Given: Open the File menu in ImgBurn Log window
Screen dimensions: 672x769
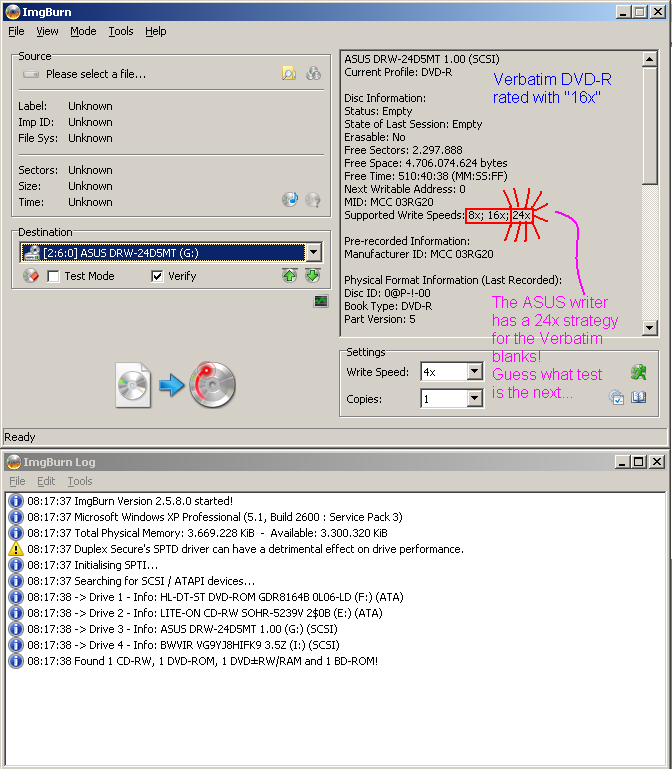Looking at the screenshot, I should pos(17,481).
